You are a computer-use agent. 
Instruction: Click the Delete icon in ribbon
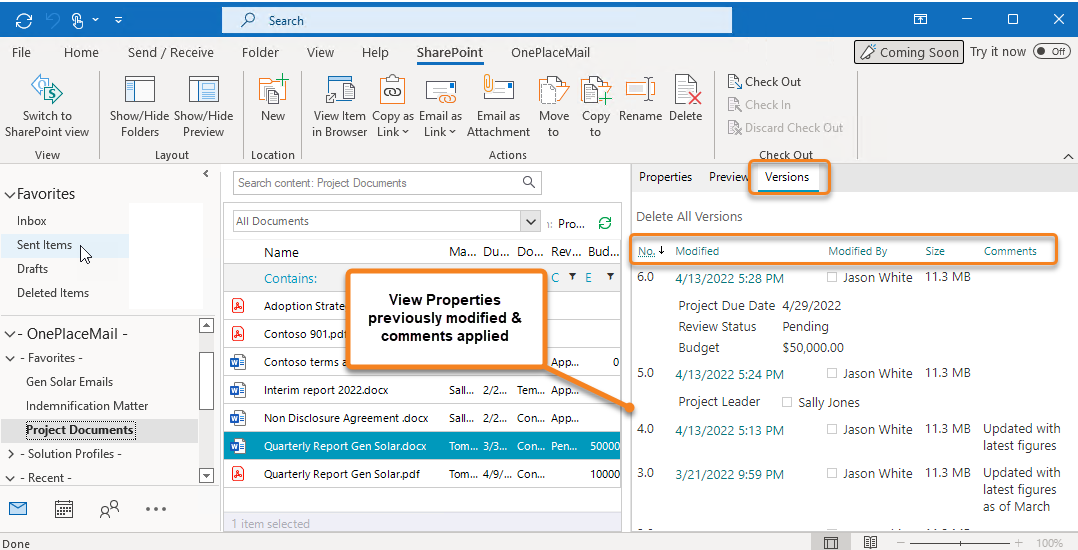coord(686,89)
